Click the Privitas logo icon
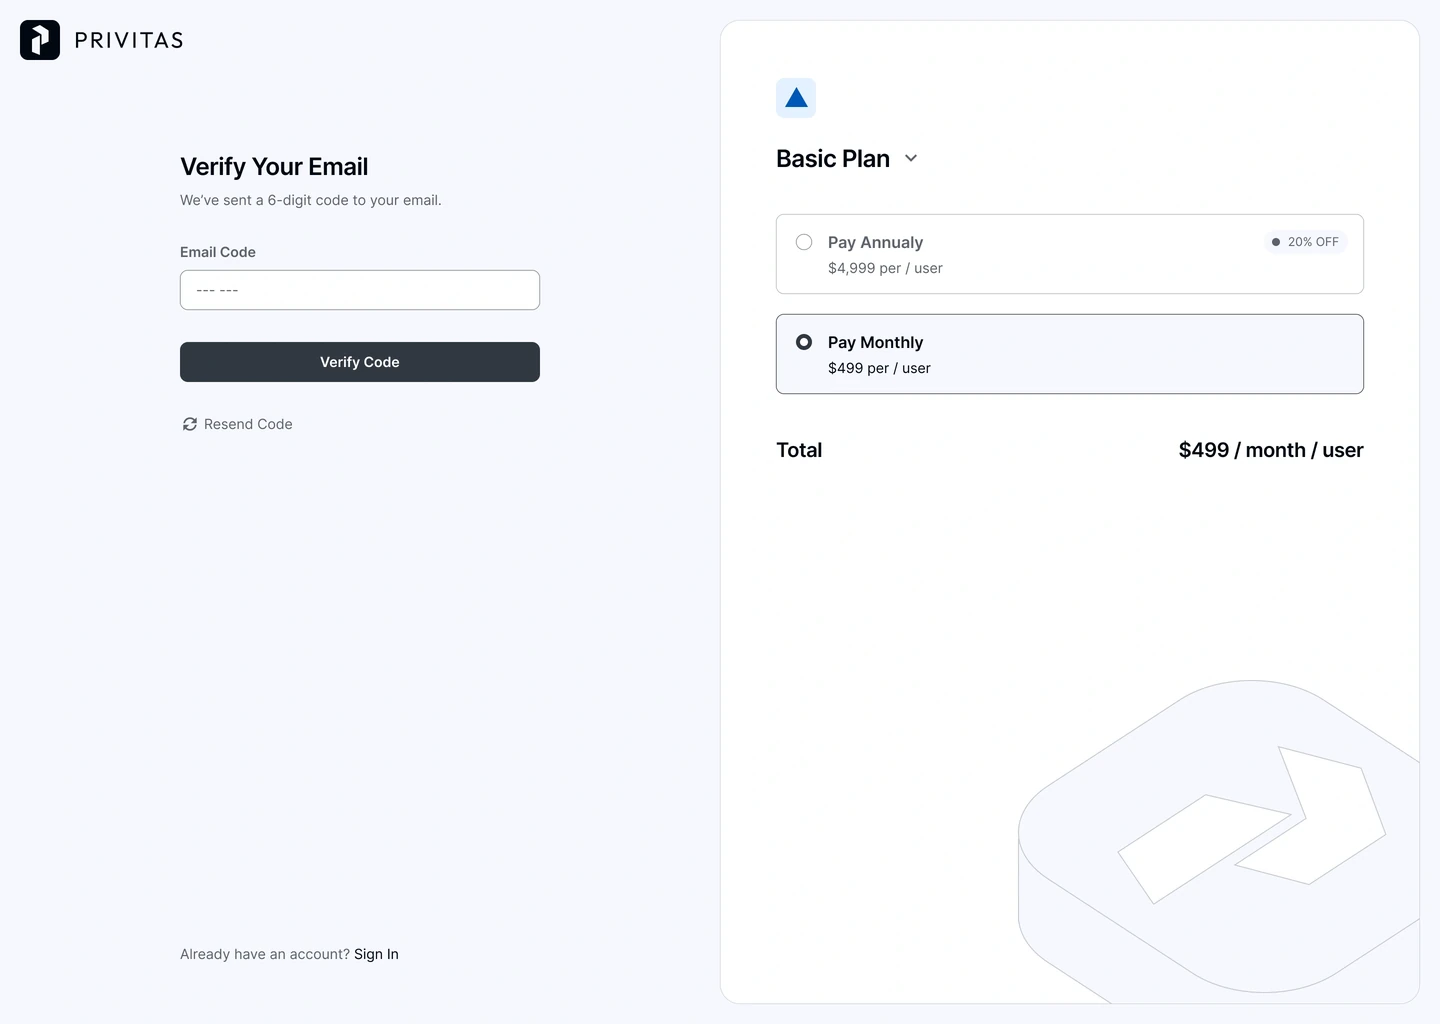Screen dimensions: 1440x1024 [40, 40]
